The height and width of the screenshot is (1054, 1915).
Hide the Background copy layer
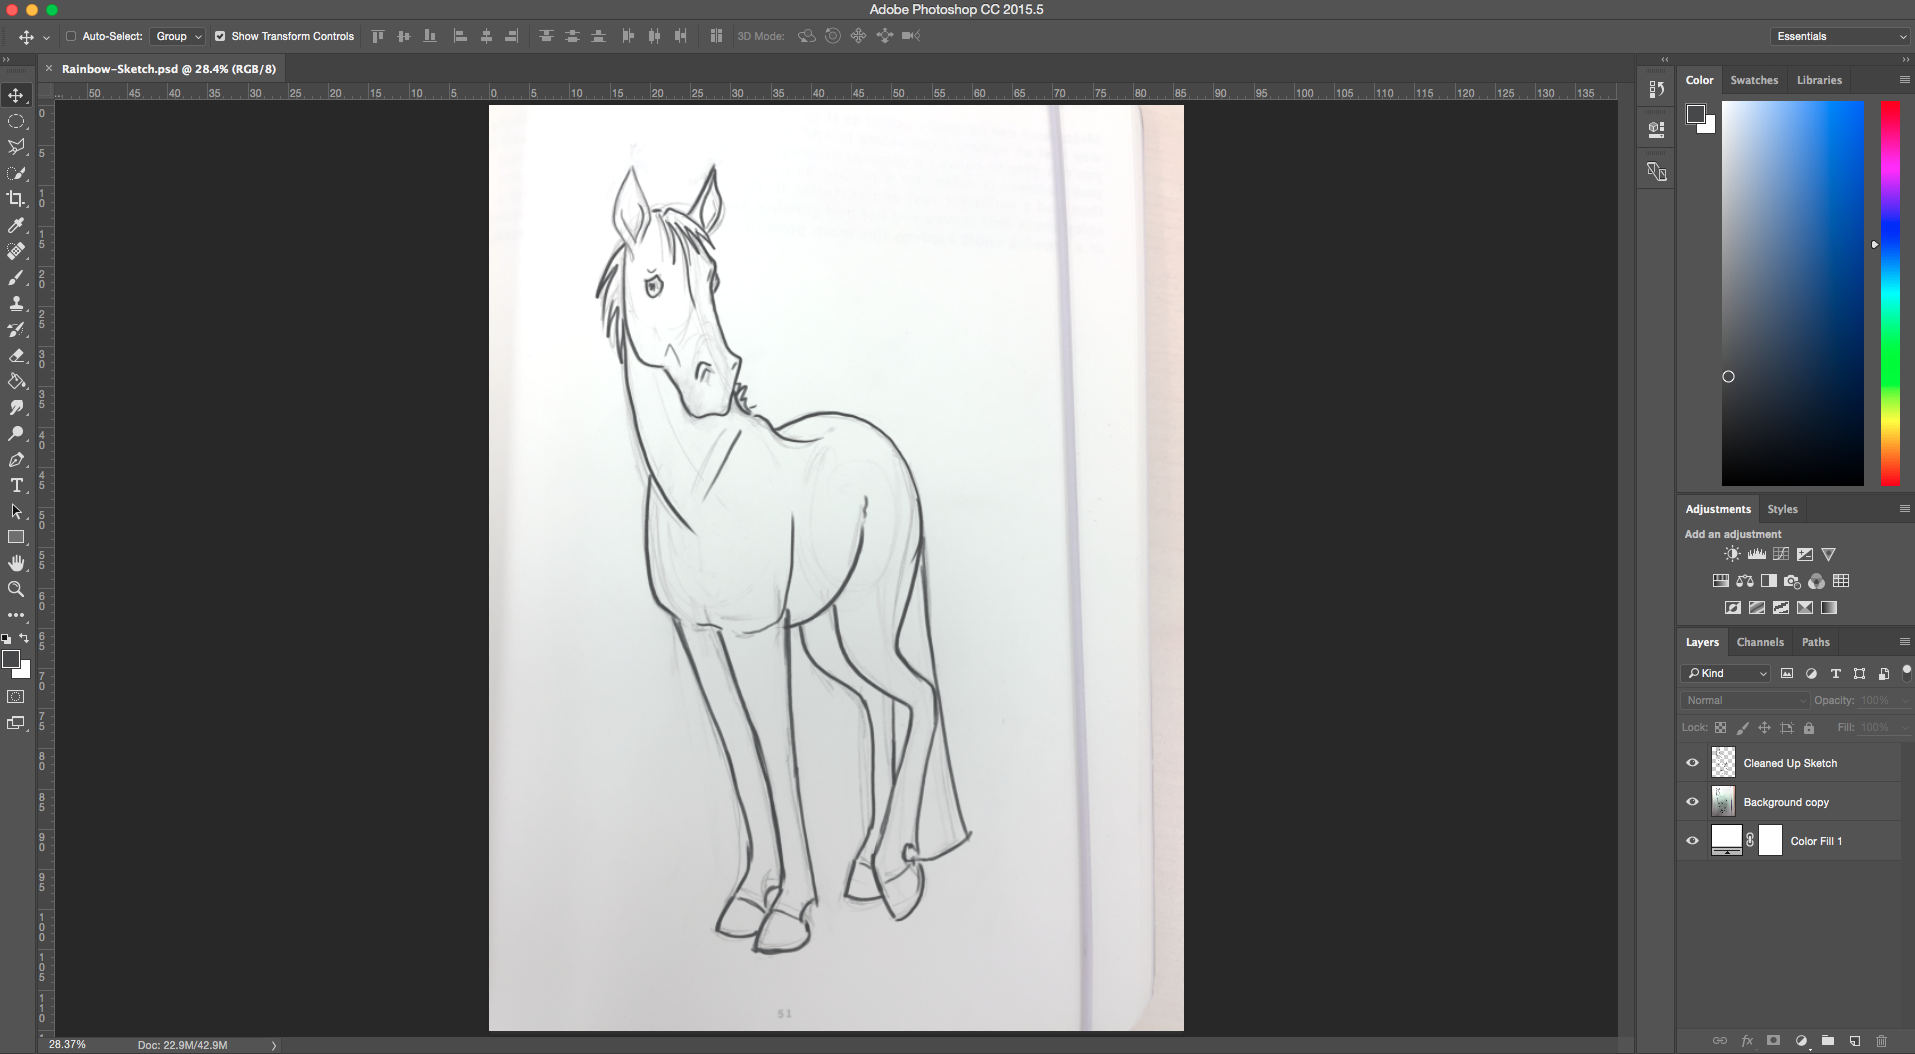tap(1692, 802)
